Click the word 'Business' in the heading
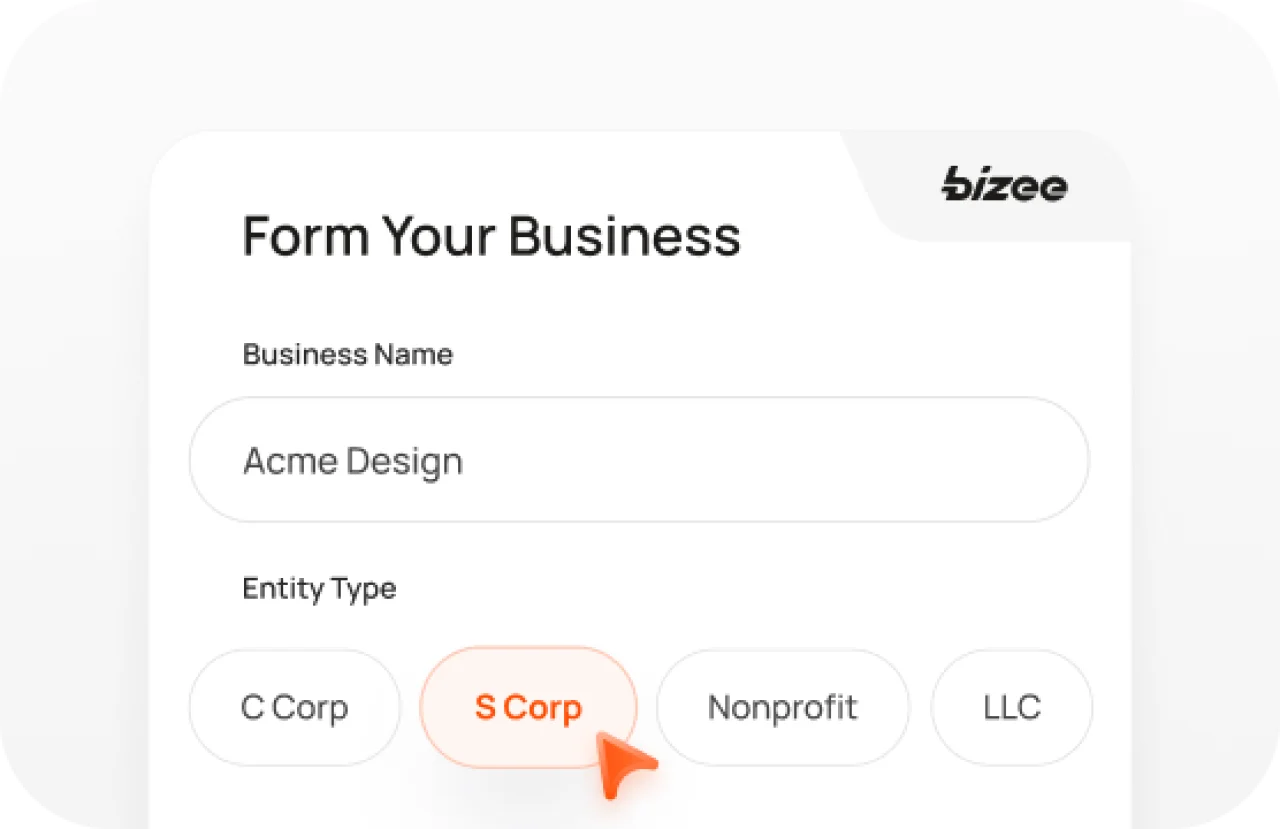Image resolution: width=1280 pixels, height=829 pixels. [x=624, y=236]
